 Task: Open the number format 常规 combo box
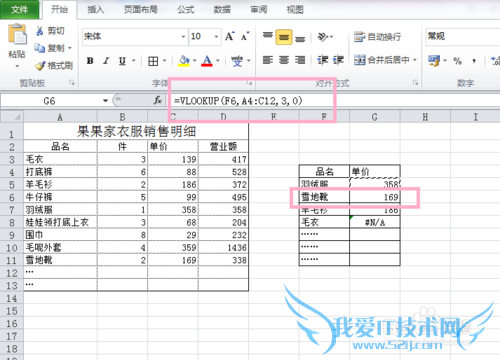463,36
